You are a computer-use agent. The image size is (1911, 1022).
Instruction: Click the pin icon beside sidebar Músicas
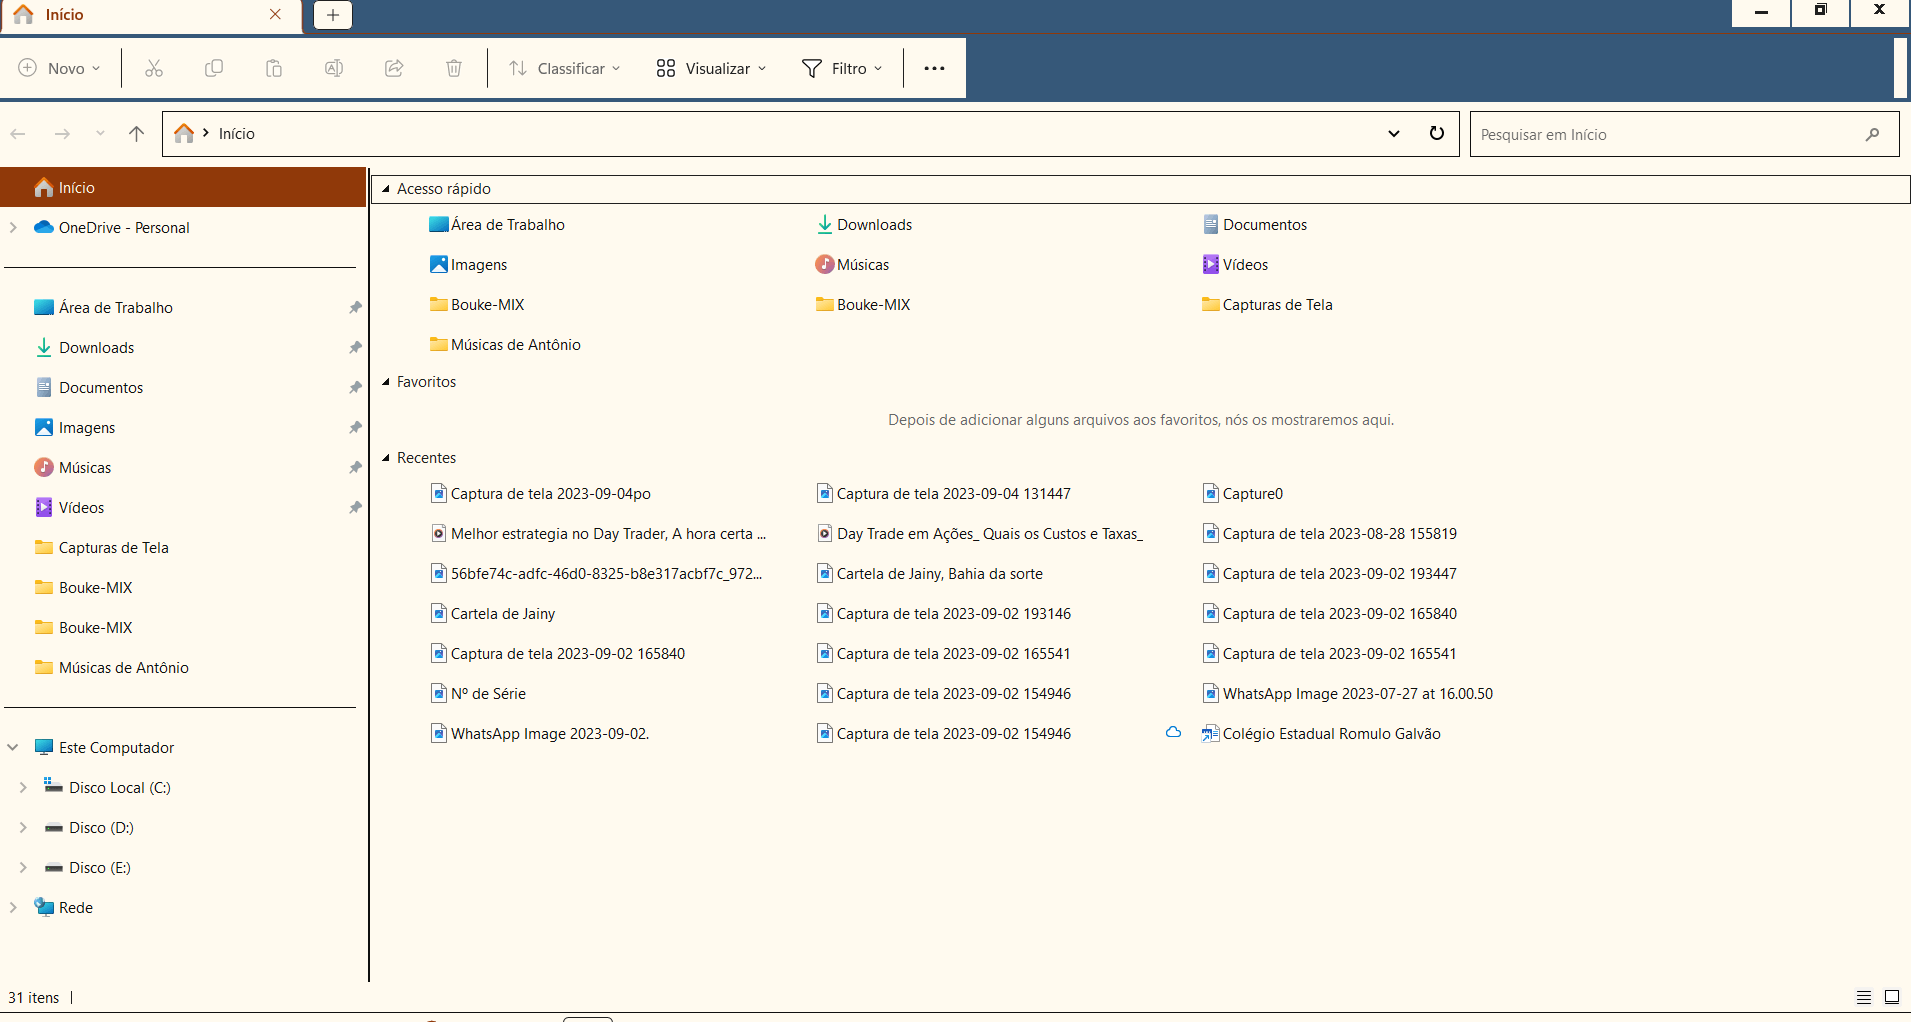coord(355,467)
